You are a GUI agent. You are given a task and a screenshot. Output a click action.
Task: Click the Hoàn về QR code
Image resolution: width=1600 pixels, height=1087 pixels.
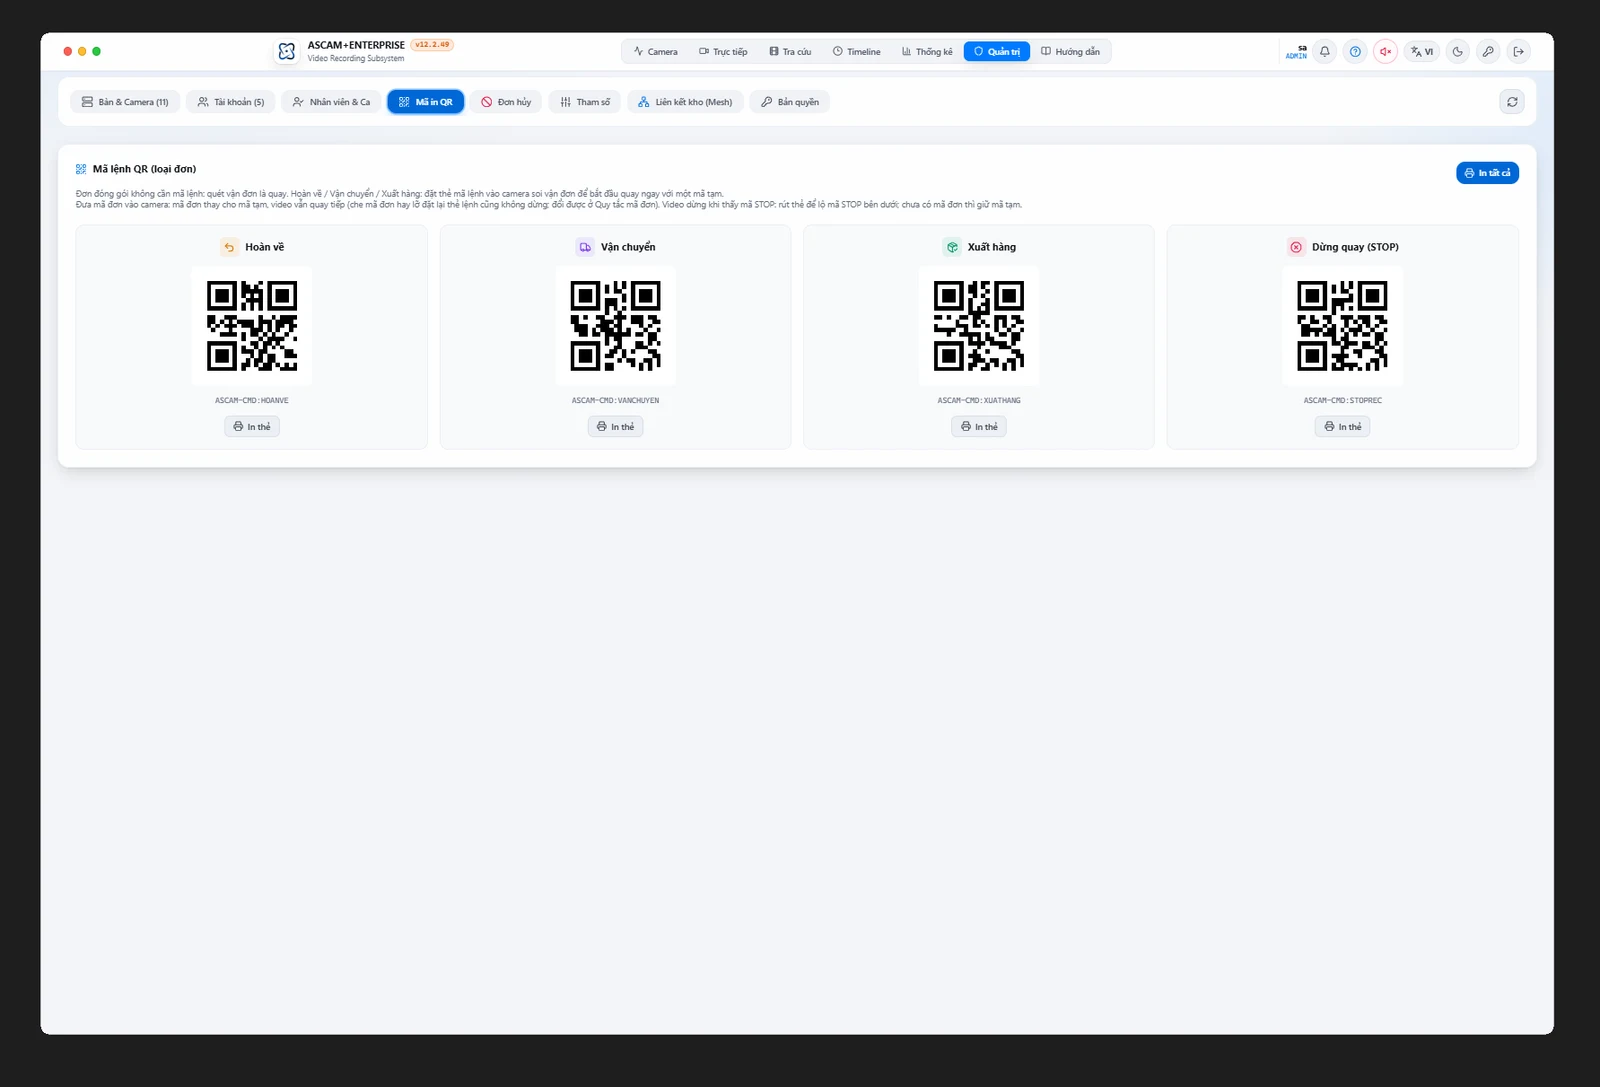252,326
